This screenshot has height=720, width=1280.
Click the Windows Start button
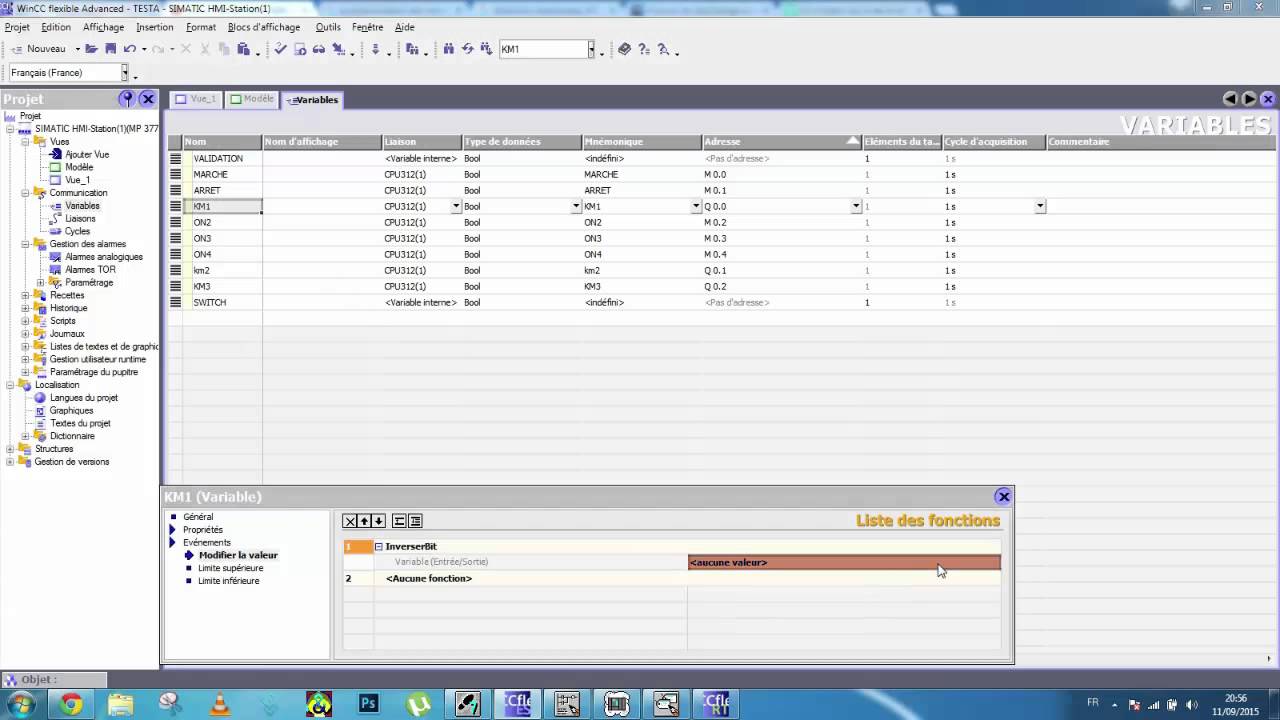tap(21, 704)
